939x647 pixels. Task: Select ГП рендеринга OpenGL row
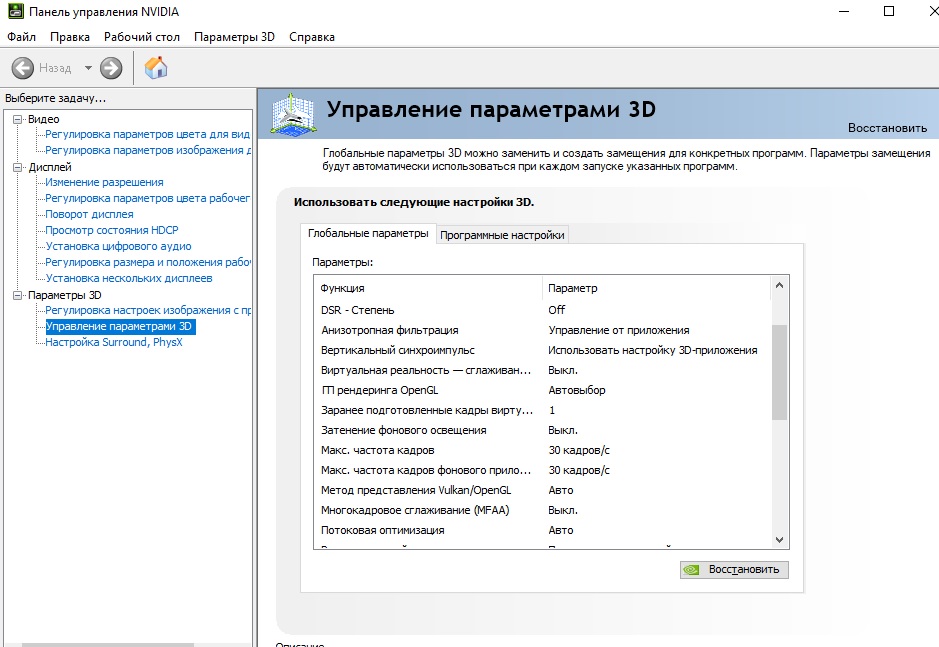(541, 390)
